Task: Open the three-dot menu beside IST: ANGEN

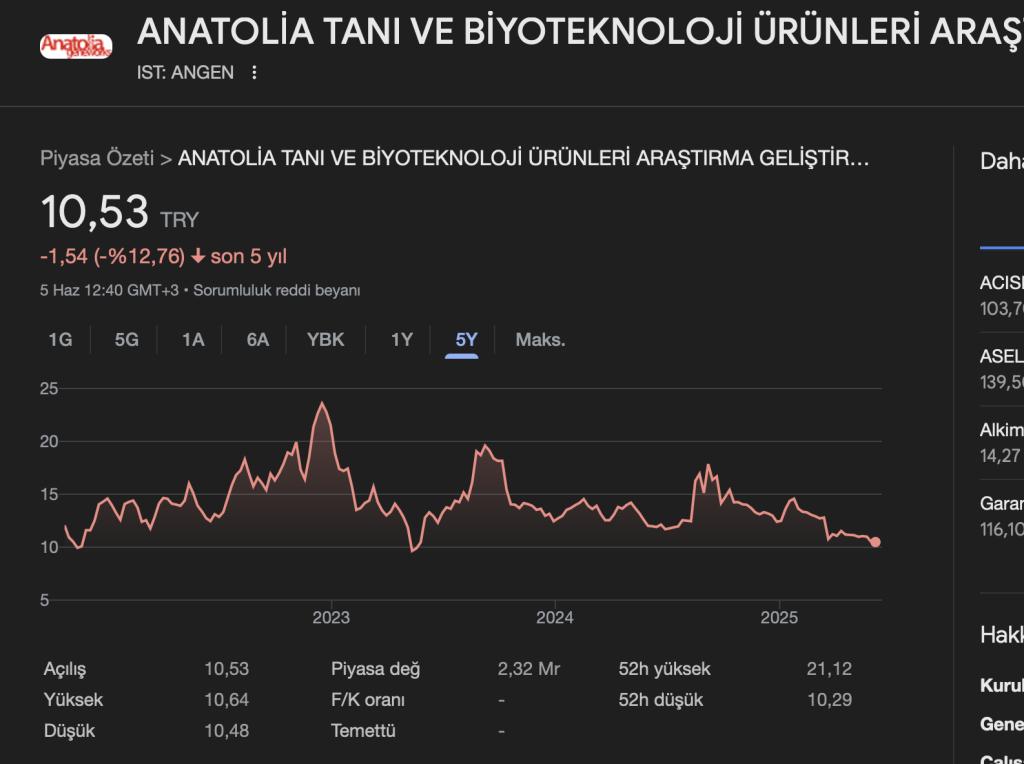Action: click(254, 72)
